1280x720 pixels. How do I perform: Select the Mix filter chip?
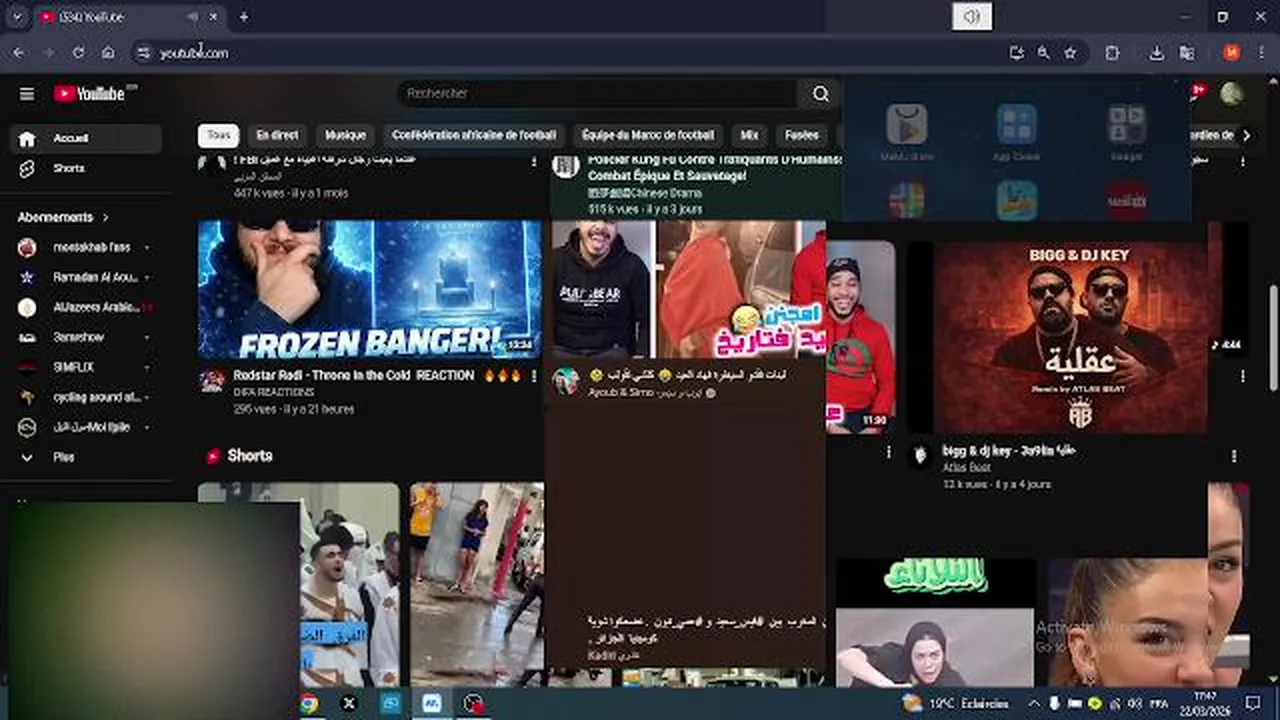[x=749, y=135]
